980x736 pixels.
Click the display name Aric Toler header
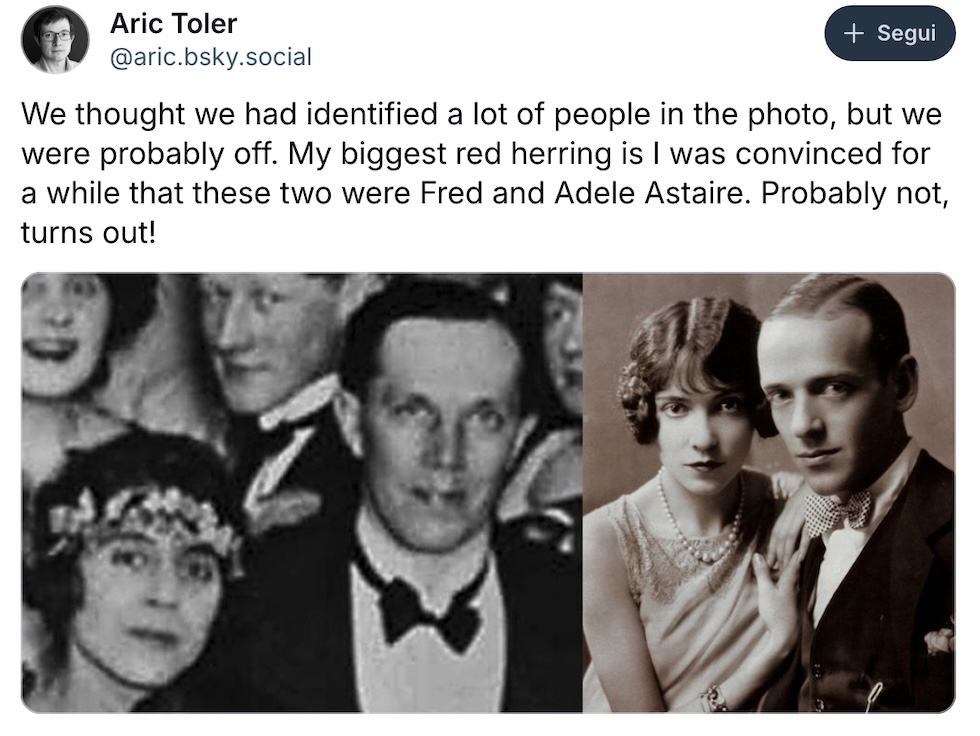(x=172, y=23)
